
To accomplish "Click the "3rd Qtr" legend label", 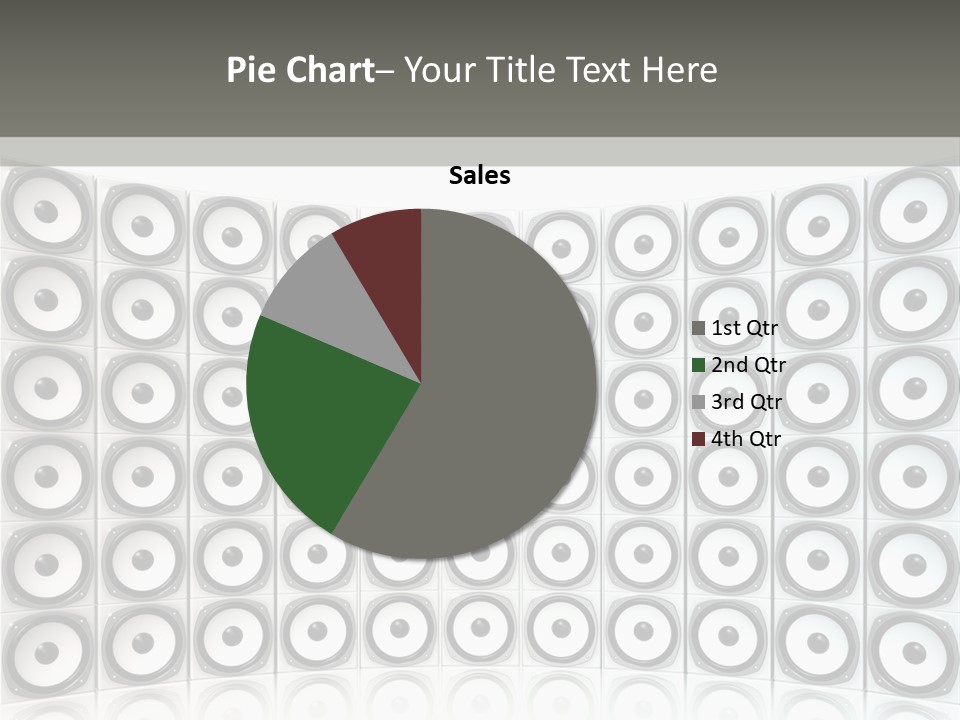I will point(746,402).
